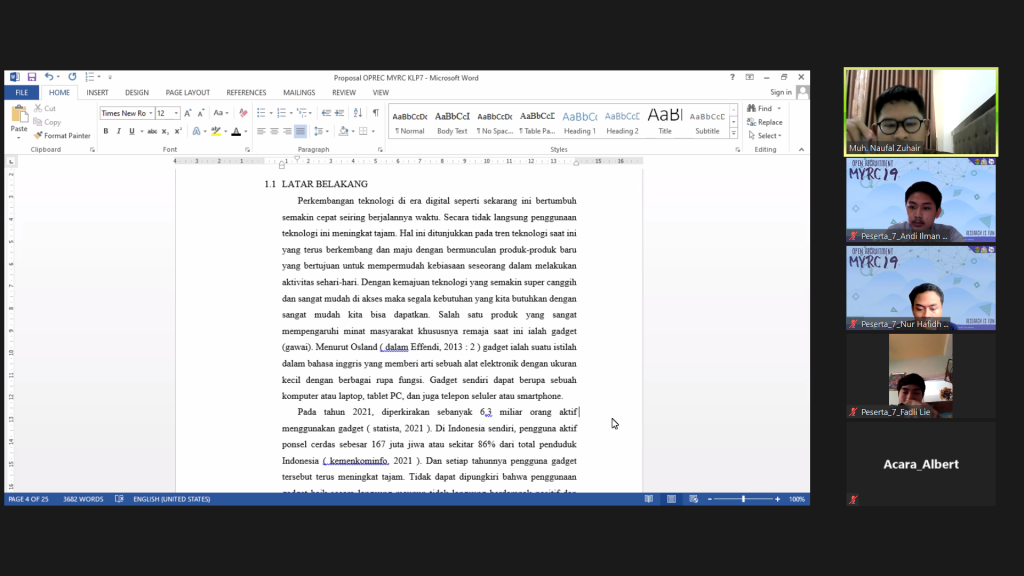This screenshot has width=1024, height=576.
Task: Switch to Web Layout view in status bar
Action: tap(694, 499)
